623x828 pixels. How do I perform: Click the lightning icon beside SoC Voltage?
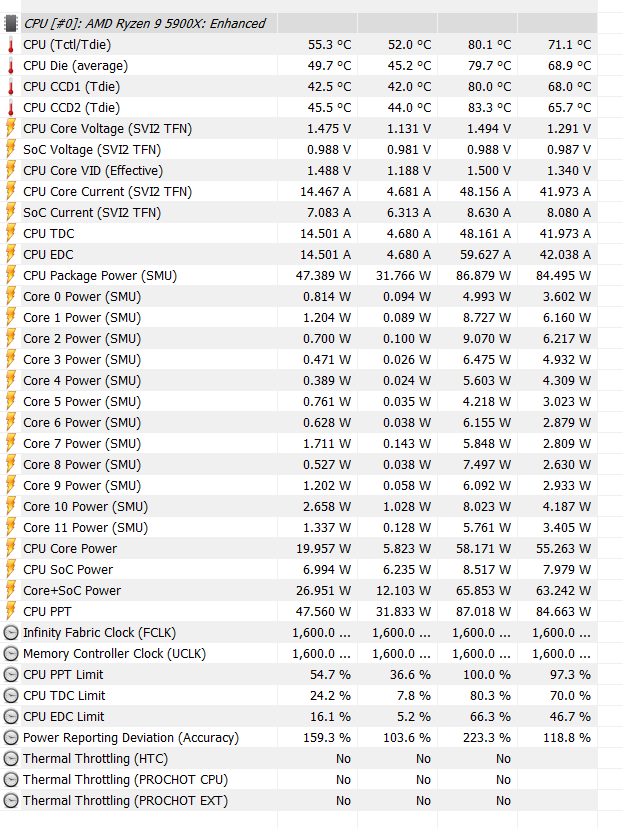tap(11, 149)
